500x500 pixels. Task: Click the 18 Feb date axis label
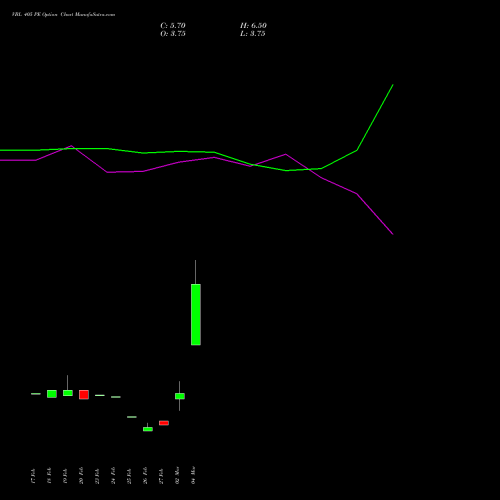coord(49,476)
